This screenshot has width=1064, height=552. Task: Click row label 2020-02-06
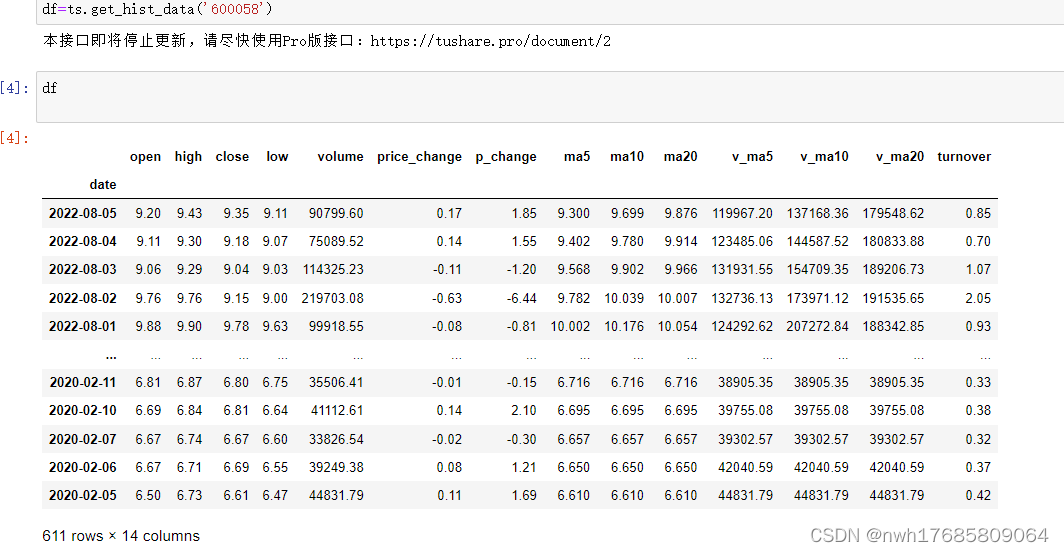tap(83, 468)
